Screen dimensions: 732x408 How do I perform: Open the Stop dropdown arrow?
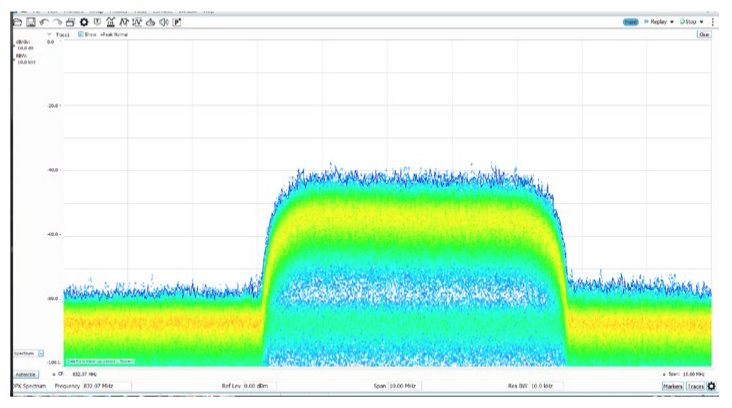702,22
